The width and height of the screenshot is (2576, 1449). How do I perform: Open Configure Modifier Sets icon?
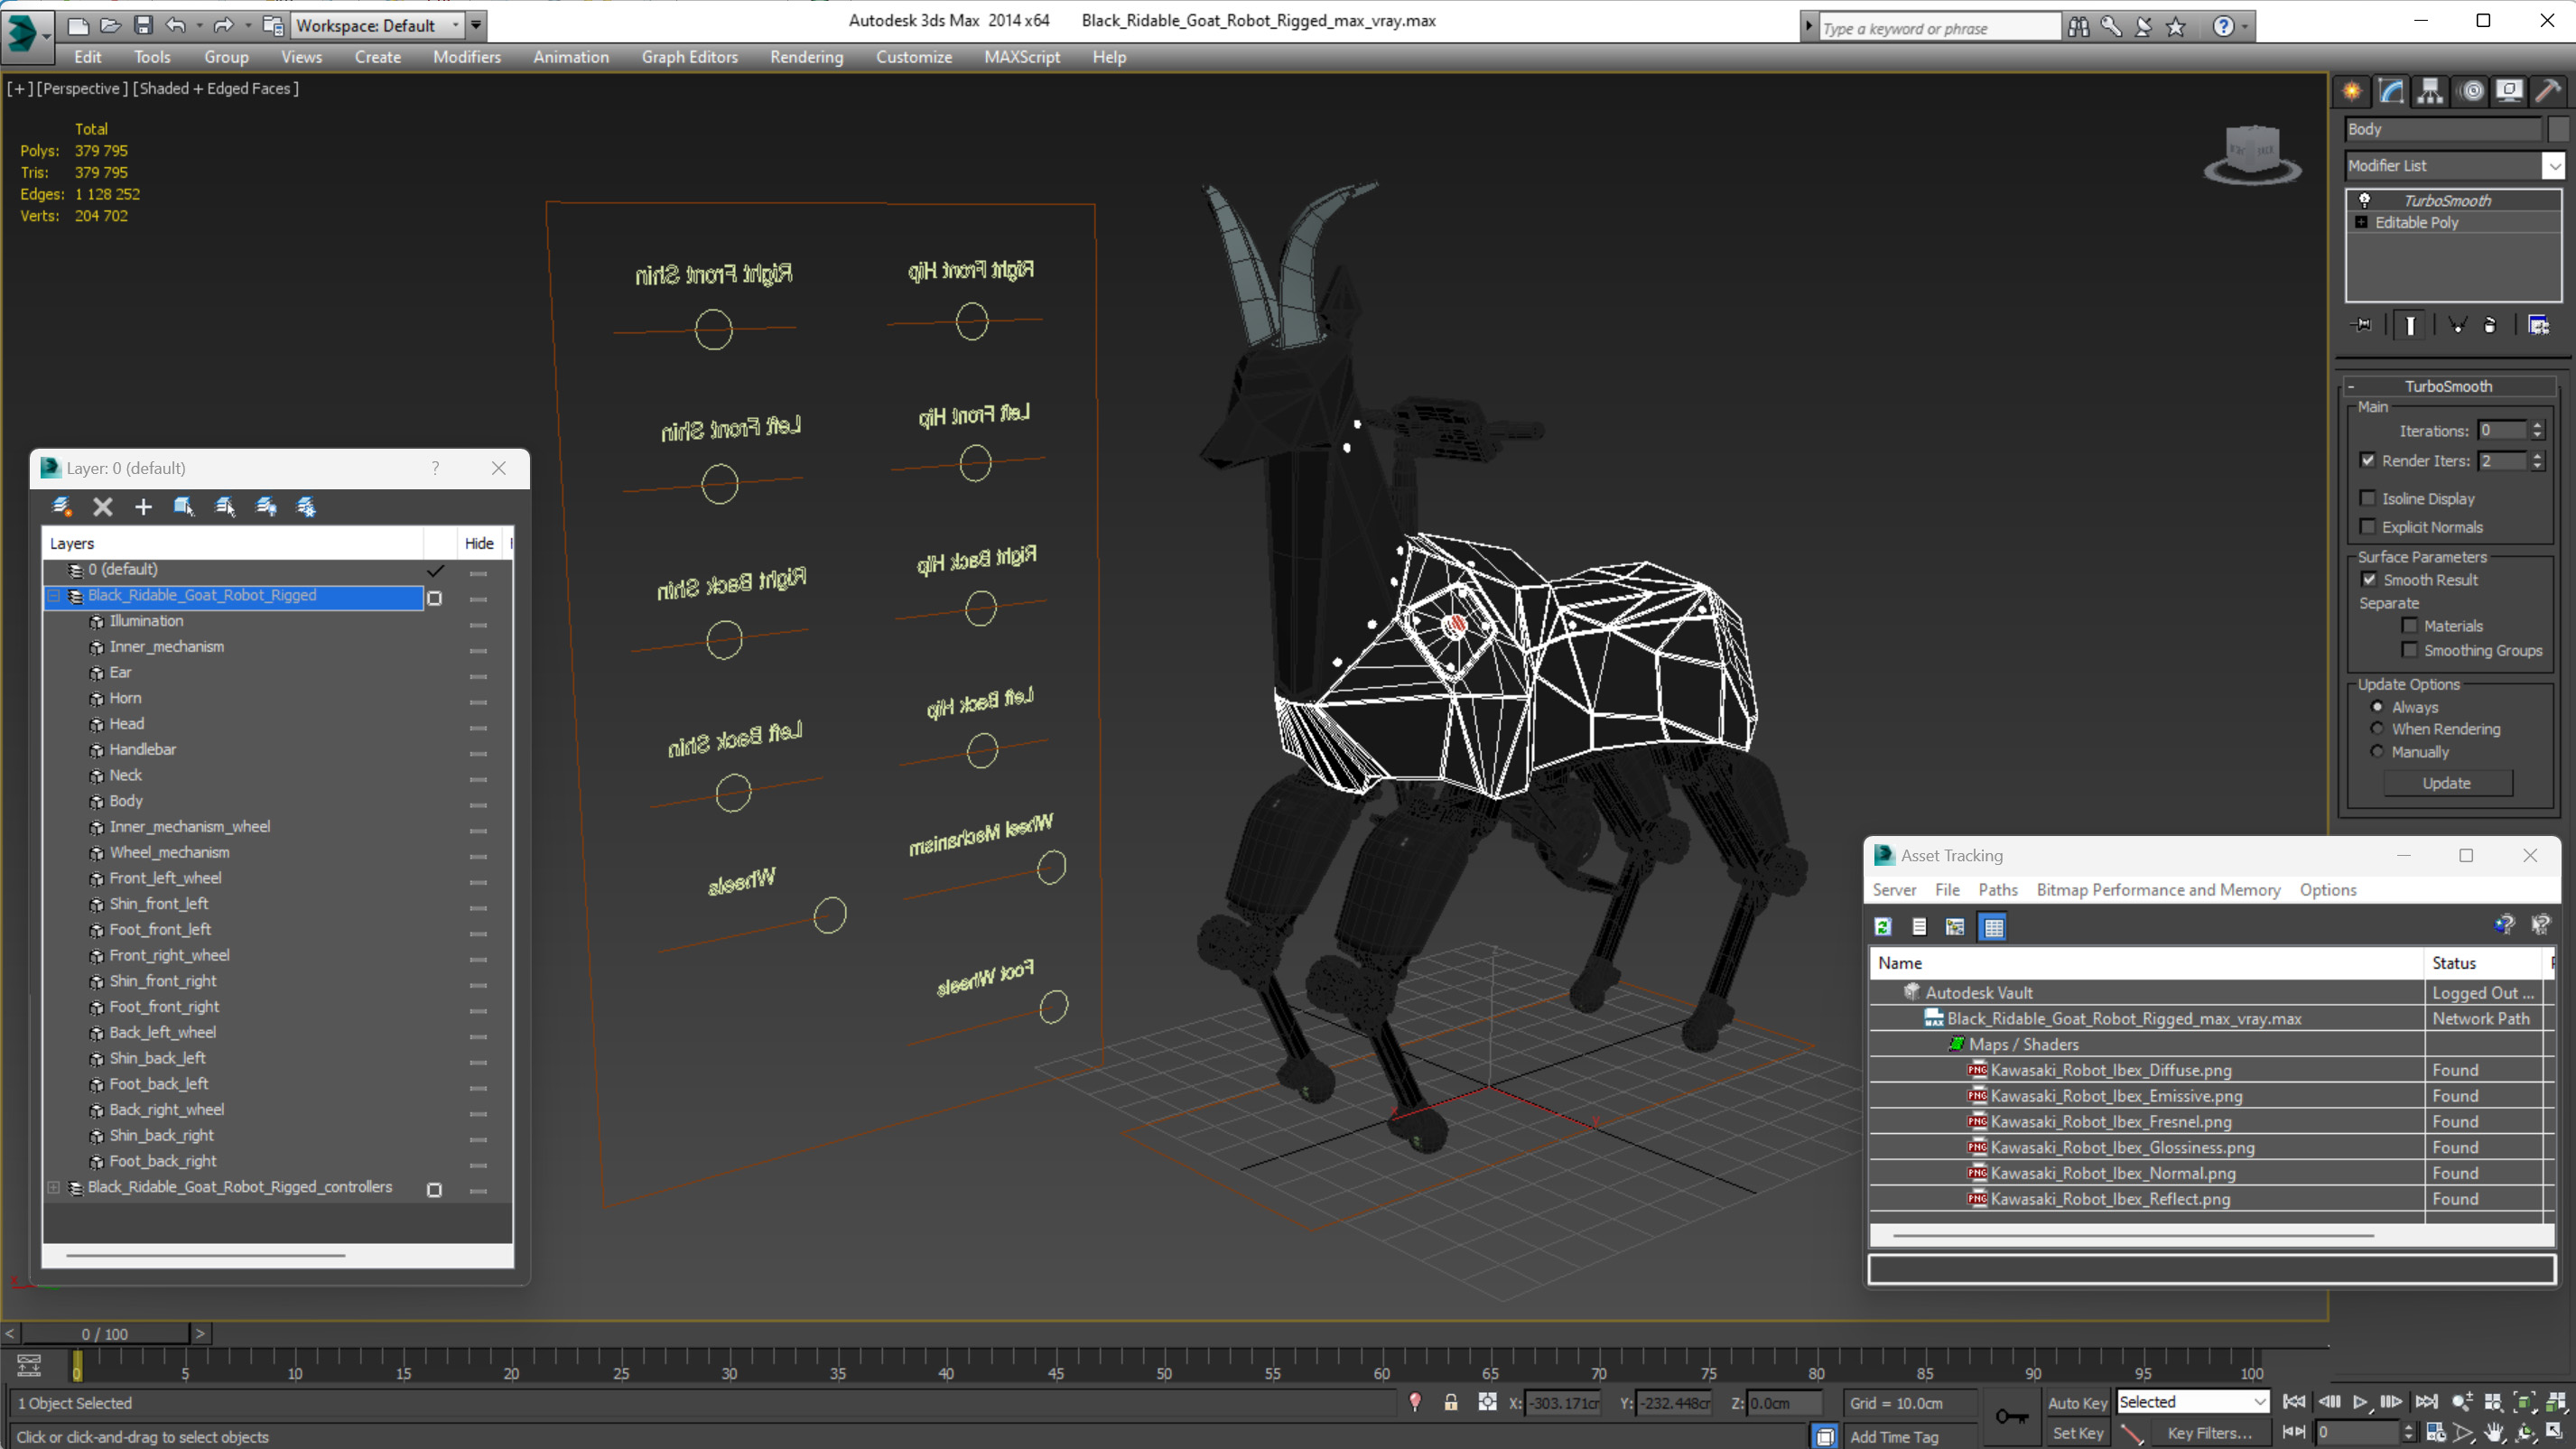click(x=2538, y=325)
